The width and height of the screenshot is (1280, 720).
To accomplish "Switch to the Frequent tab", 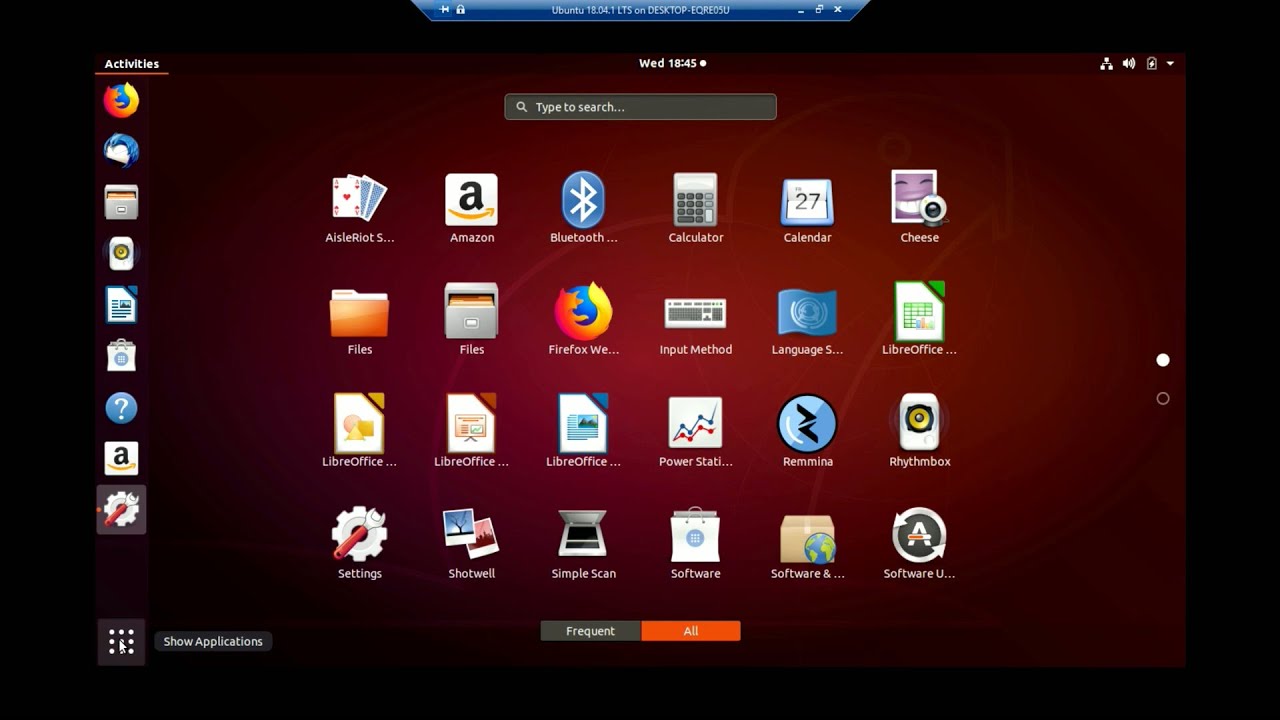I will click(x=590, y=631).
